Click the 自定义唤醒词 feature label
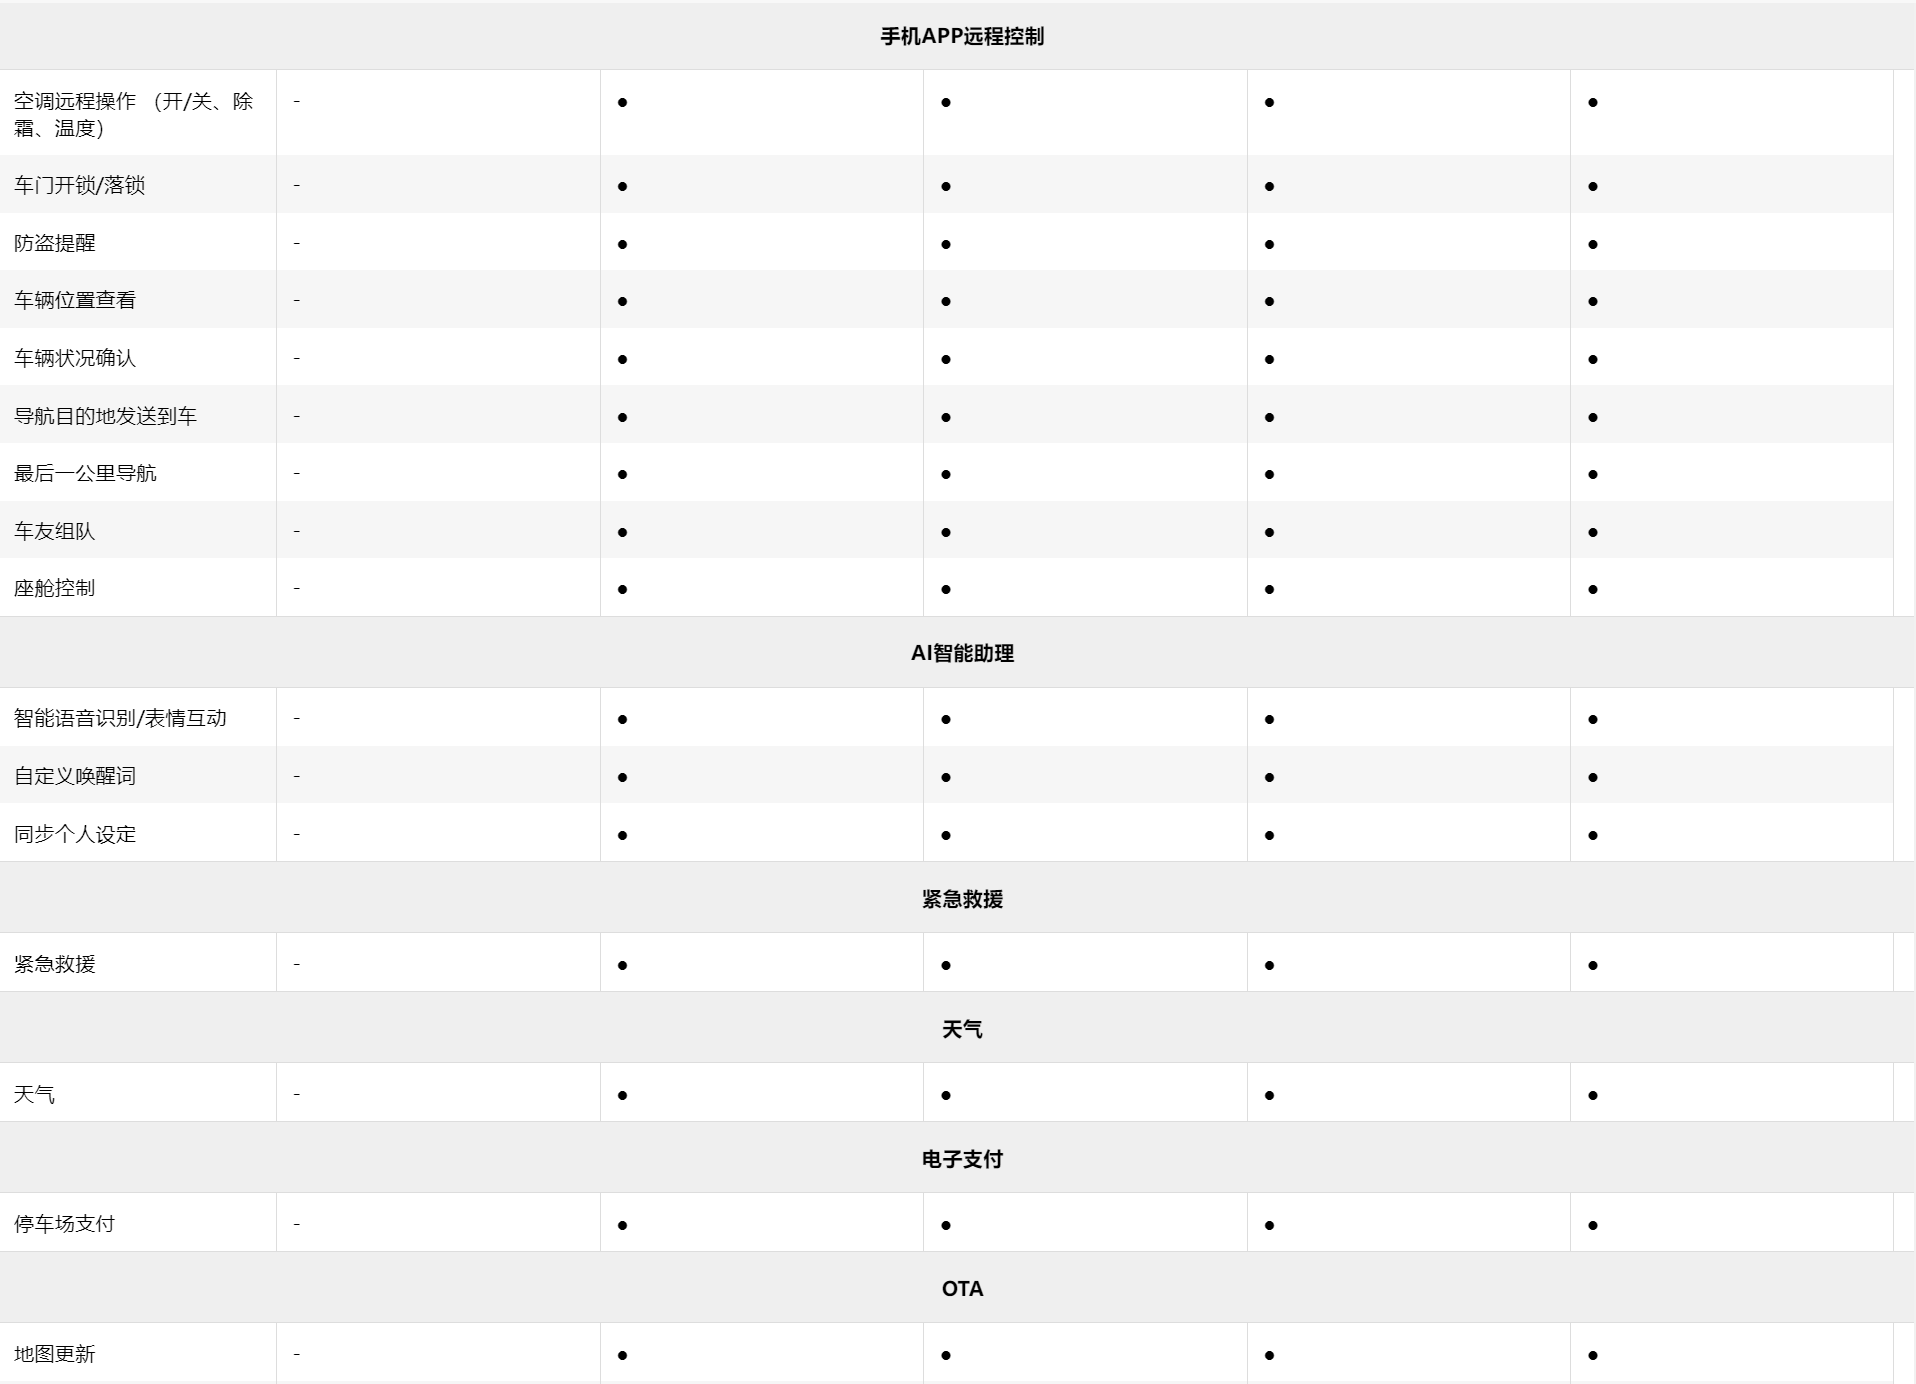The image size is (1916, 1384). coord(75,776)
